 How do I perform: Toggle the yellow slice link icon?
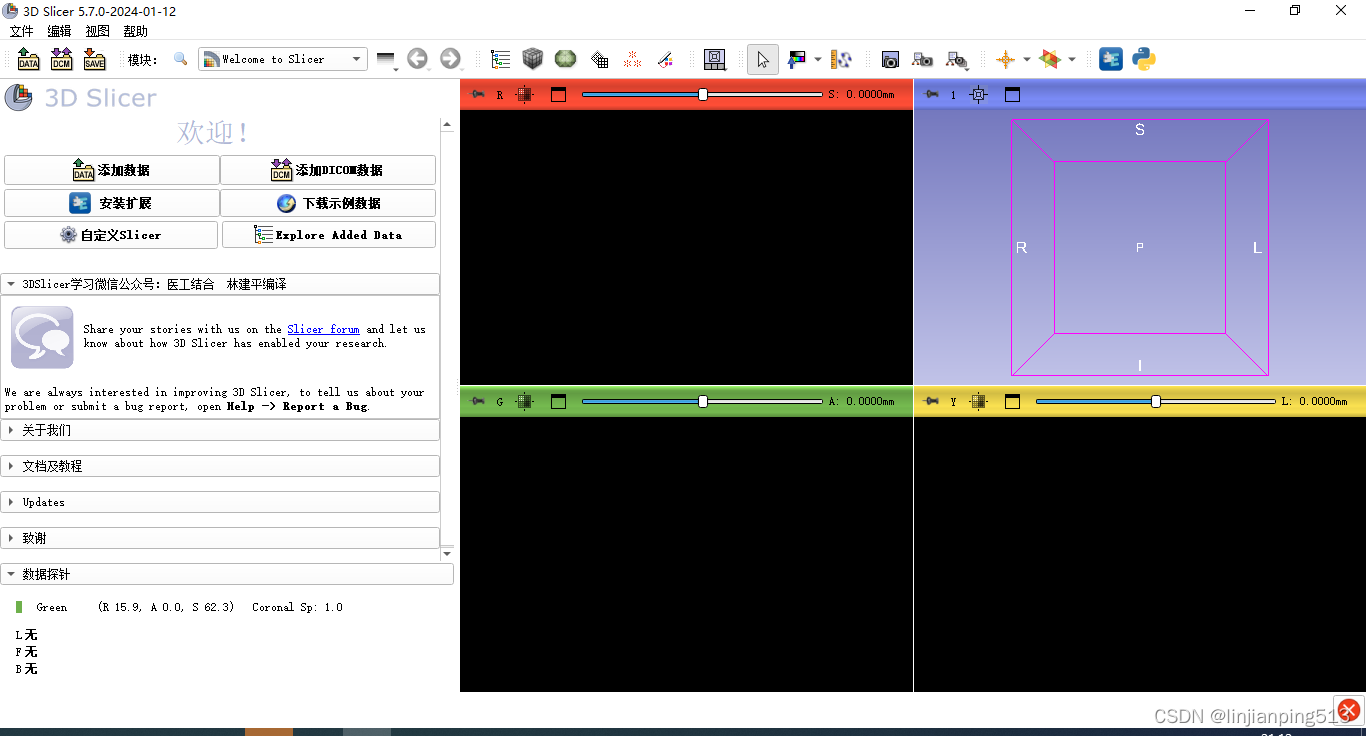978,401
